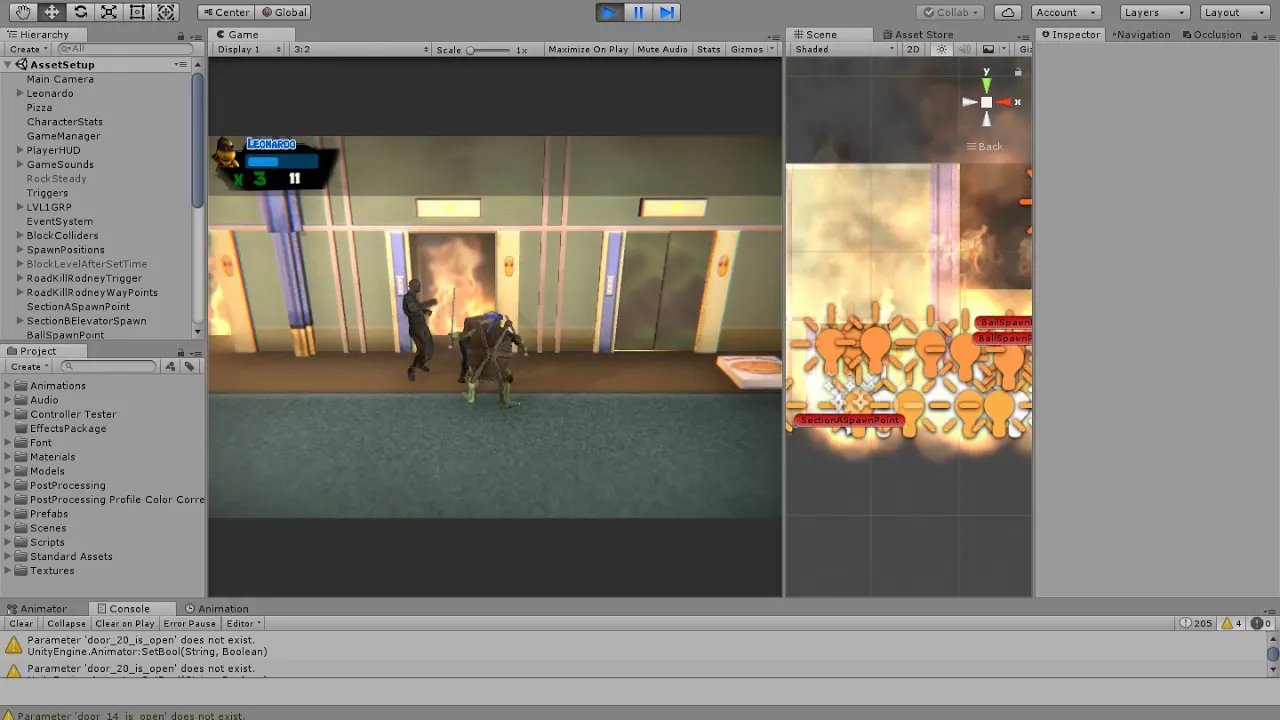Select the Hand tool
The height and width of the screenshot is (720, 1280).
coord(22,12)
